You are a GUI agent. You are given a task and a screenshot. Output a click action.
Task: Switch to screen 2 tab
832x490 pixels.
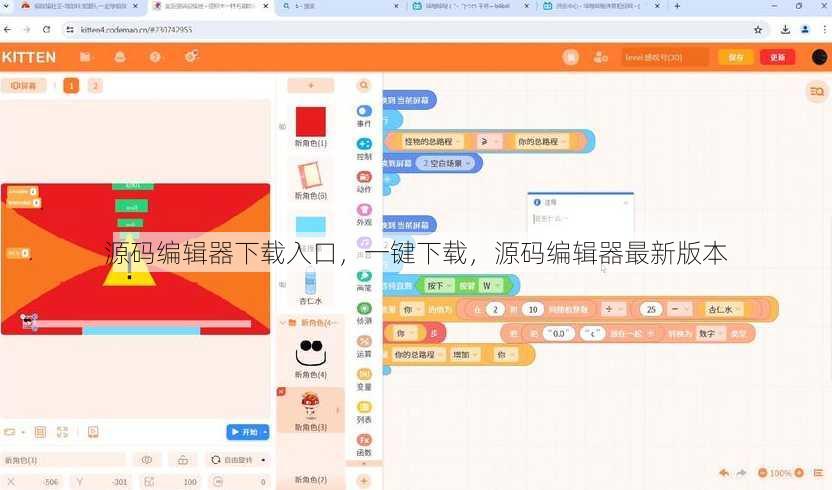tap(95, 85)
